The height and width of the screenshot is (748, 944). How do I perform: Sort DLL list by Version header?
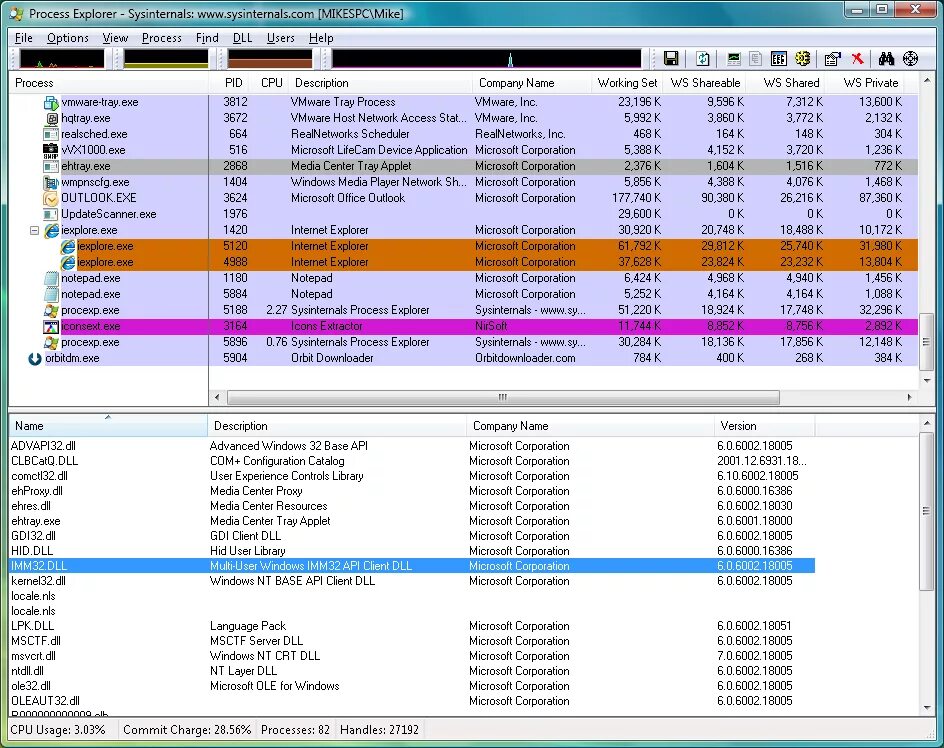765,426
